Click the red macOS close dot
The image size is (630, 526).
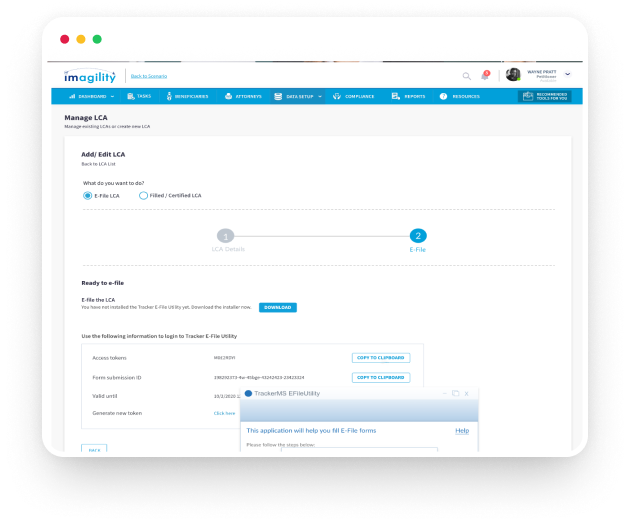(x=65, y=39)
